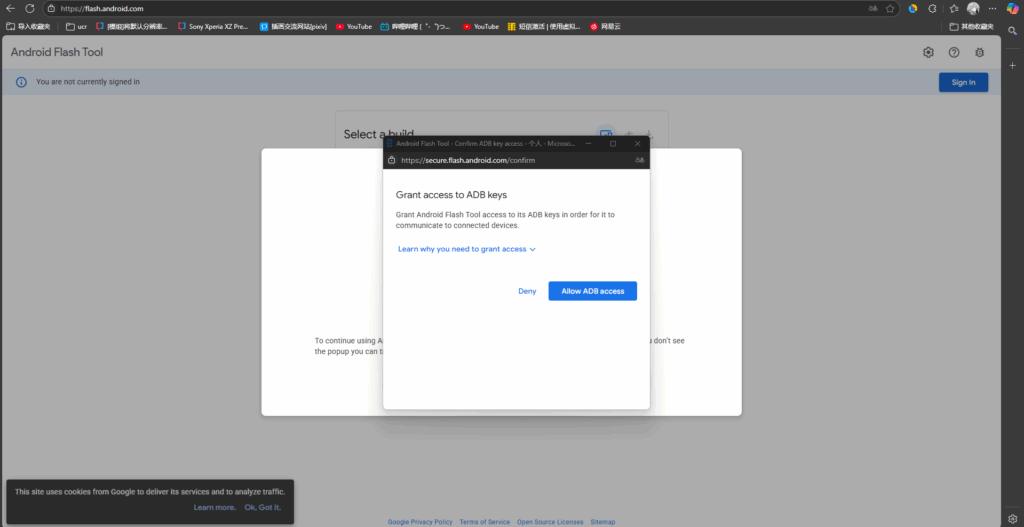Click the bug report icon
The image size is (1024, 527).
(980, 53)
